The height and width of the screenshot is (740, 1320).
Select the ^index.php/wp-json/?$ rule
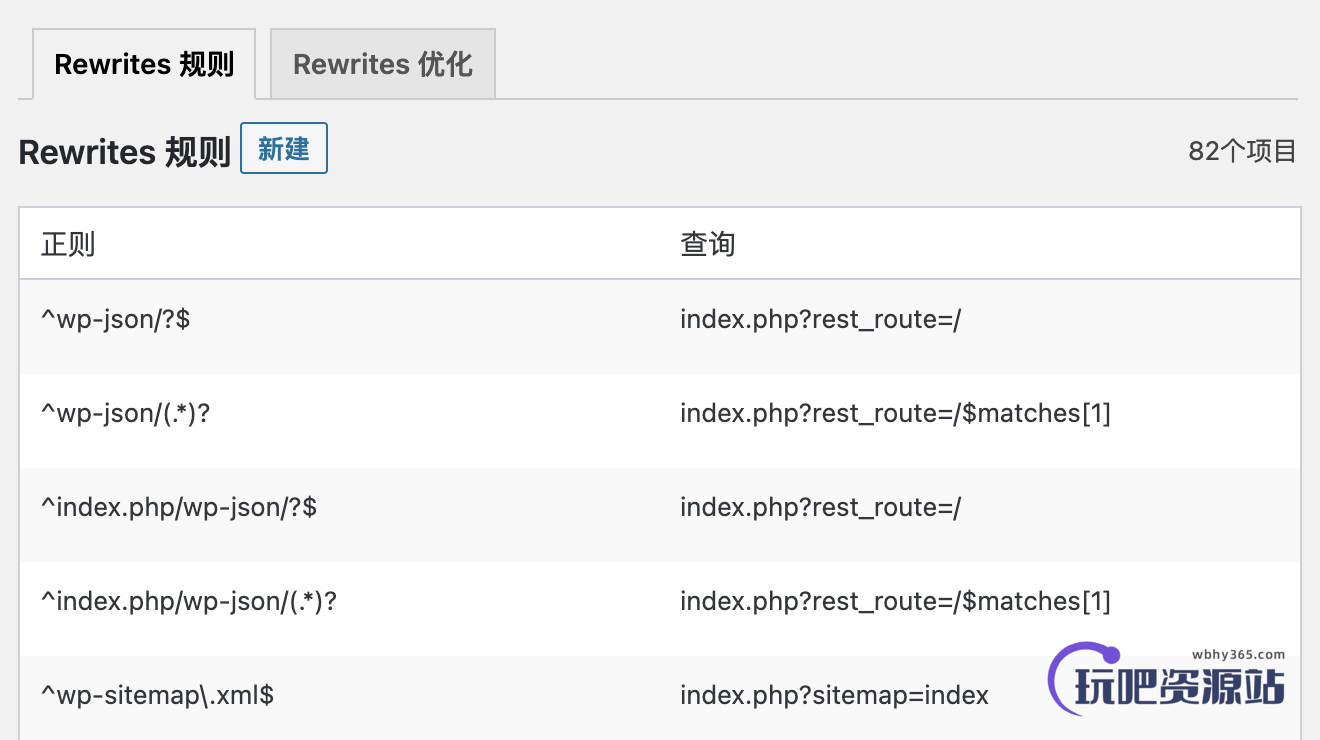179,507
